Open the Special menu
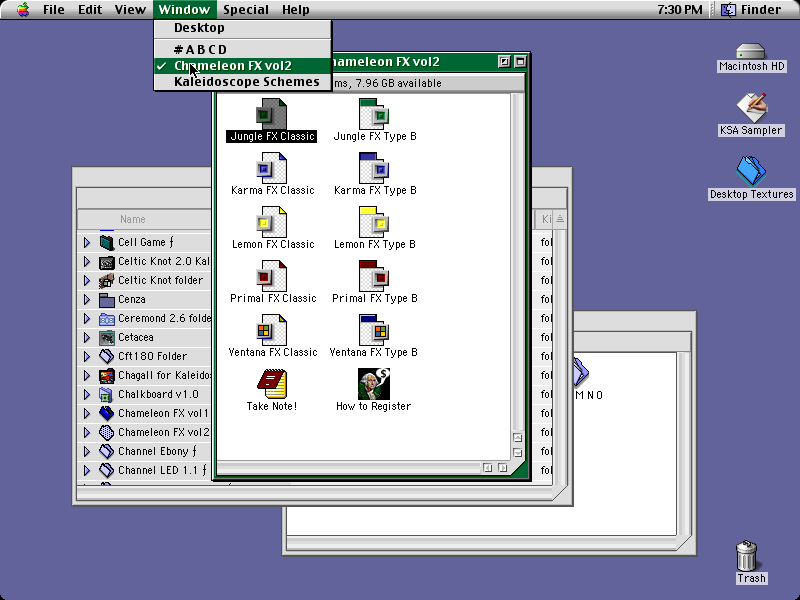The width and height of the screenshot is (800, 600). 245,9
